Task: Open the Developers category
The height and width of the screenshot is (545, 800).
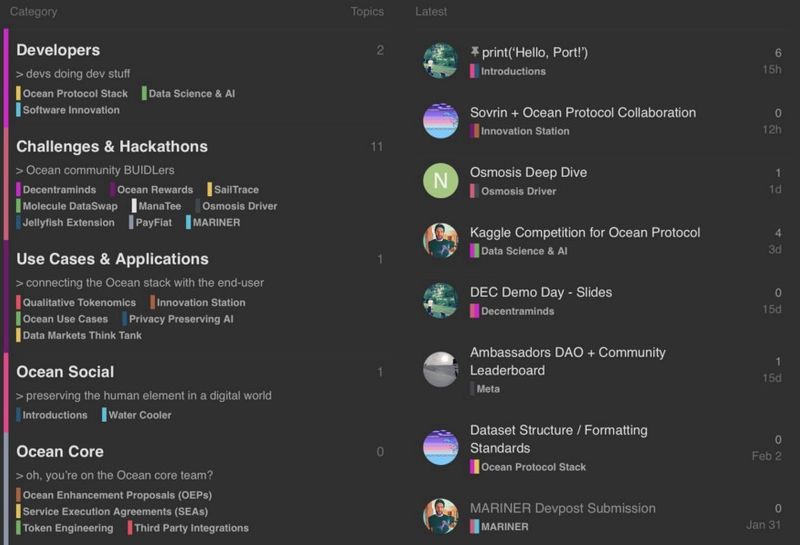Action: click(58, 50)
